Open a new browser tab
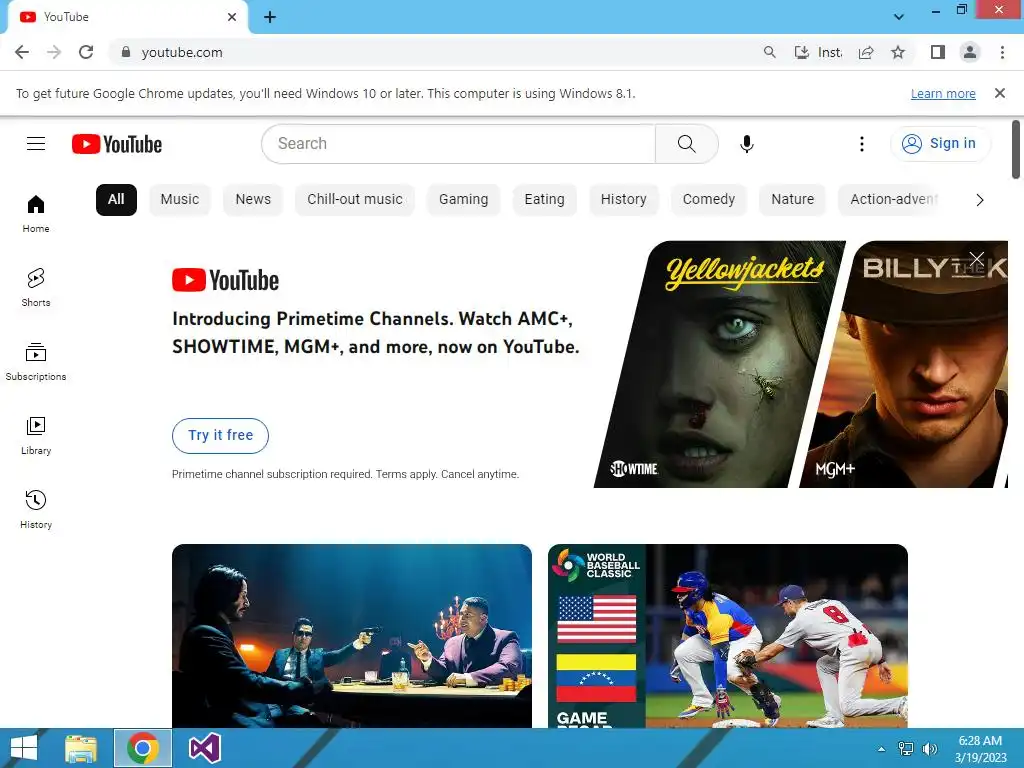 click(x=270, y=17)
